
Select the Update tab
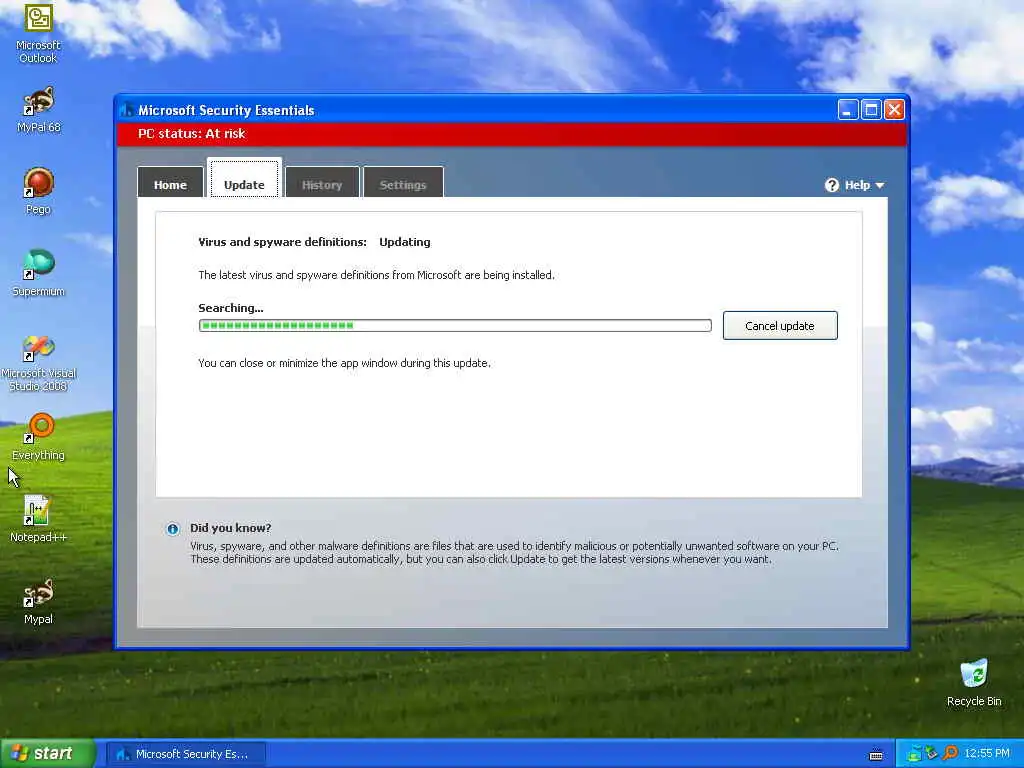[244, 178]
